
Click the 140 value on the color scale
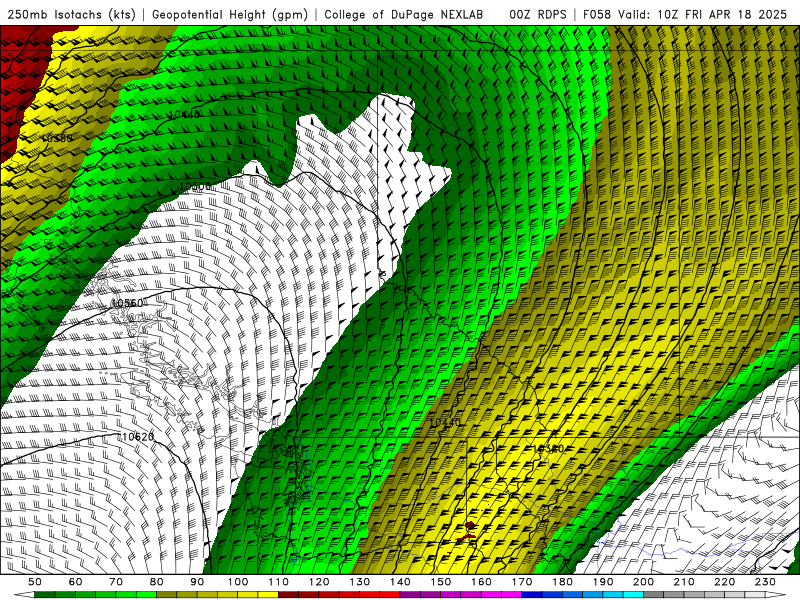click(401, 582)
